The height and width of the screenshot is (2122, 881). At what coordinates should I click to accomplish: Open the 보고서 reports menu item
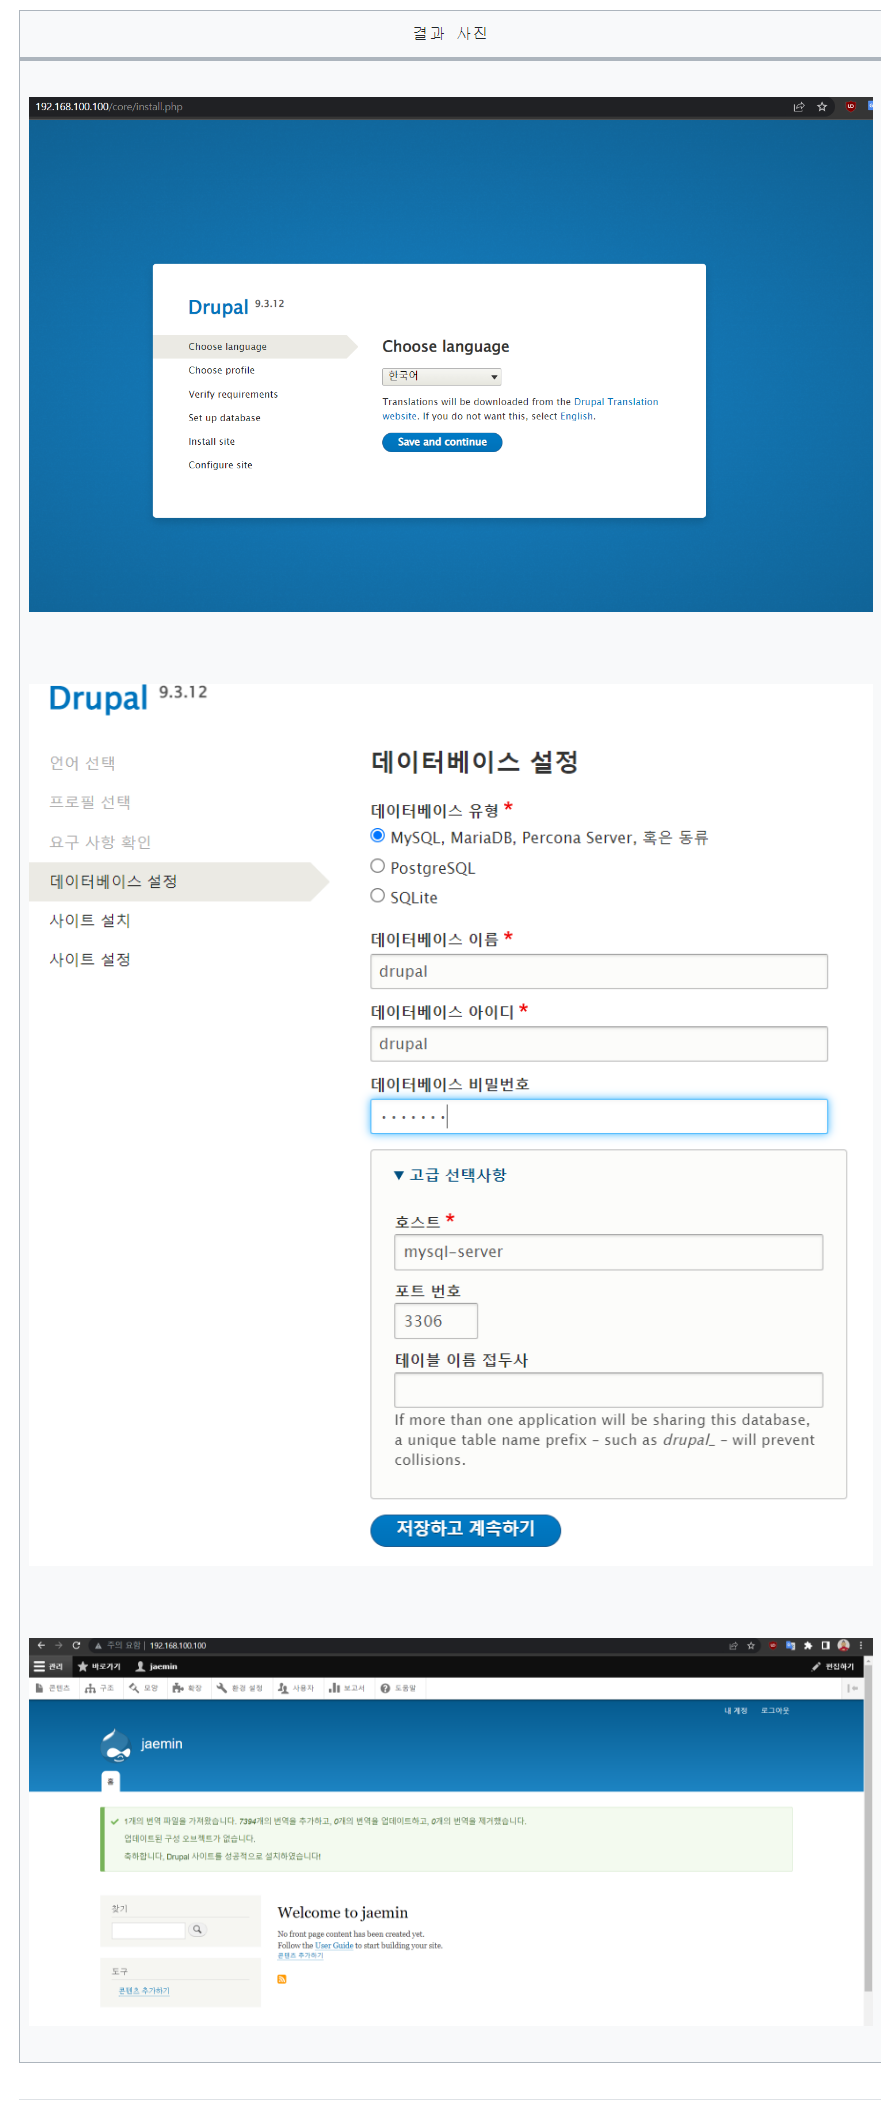(x=347, y=1688)
